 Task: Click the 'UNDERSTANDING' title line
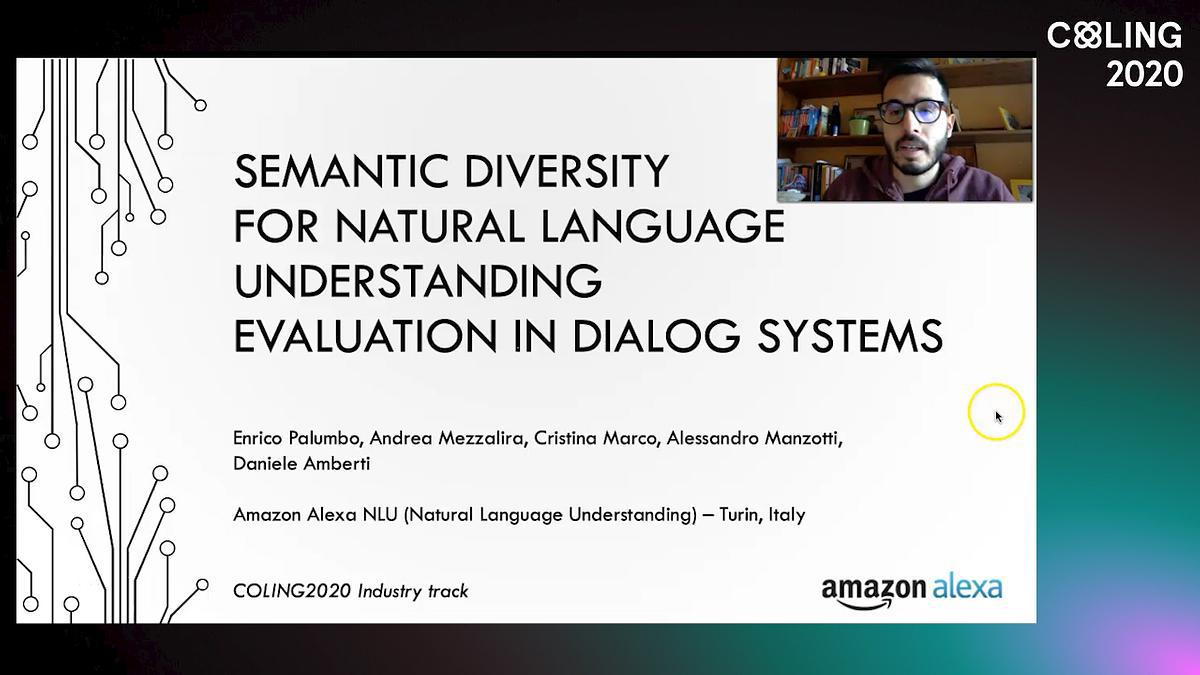coord(417,282)
